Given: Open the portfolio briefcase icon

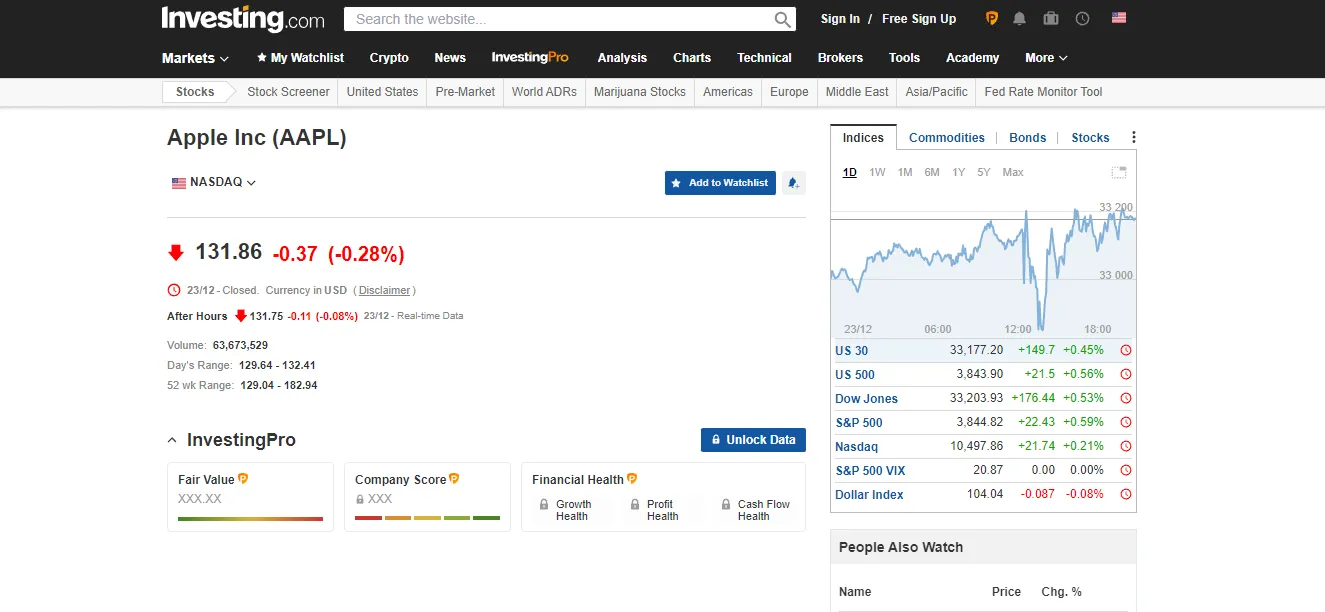Looking at the screenshot, I should (1050, 18).
